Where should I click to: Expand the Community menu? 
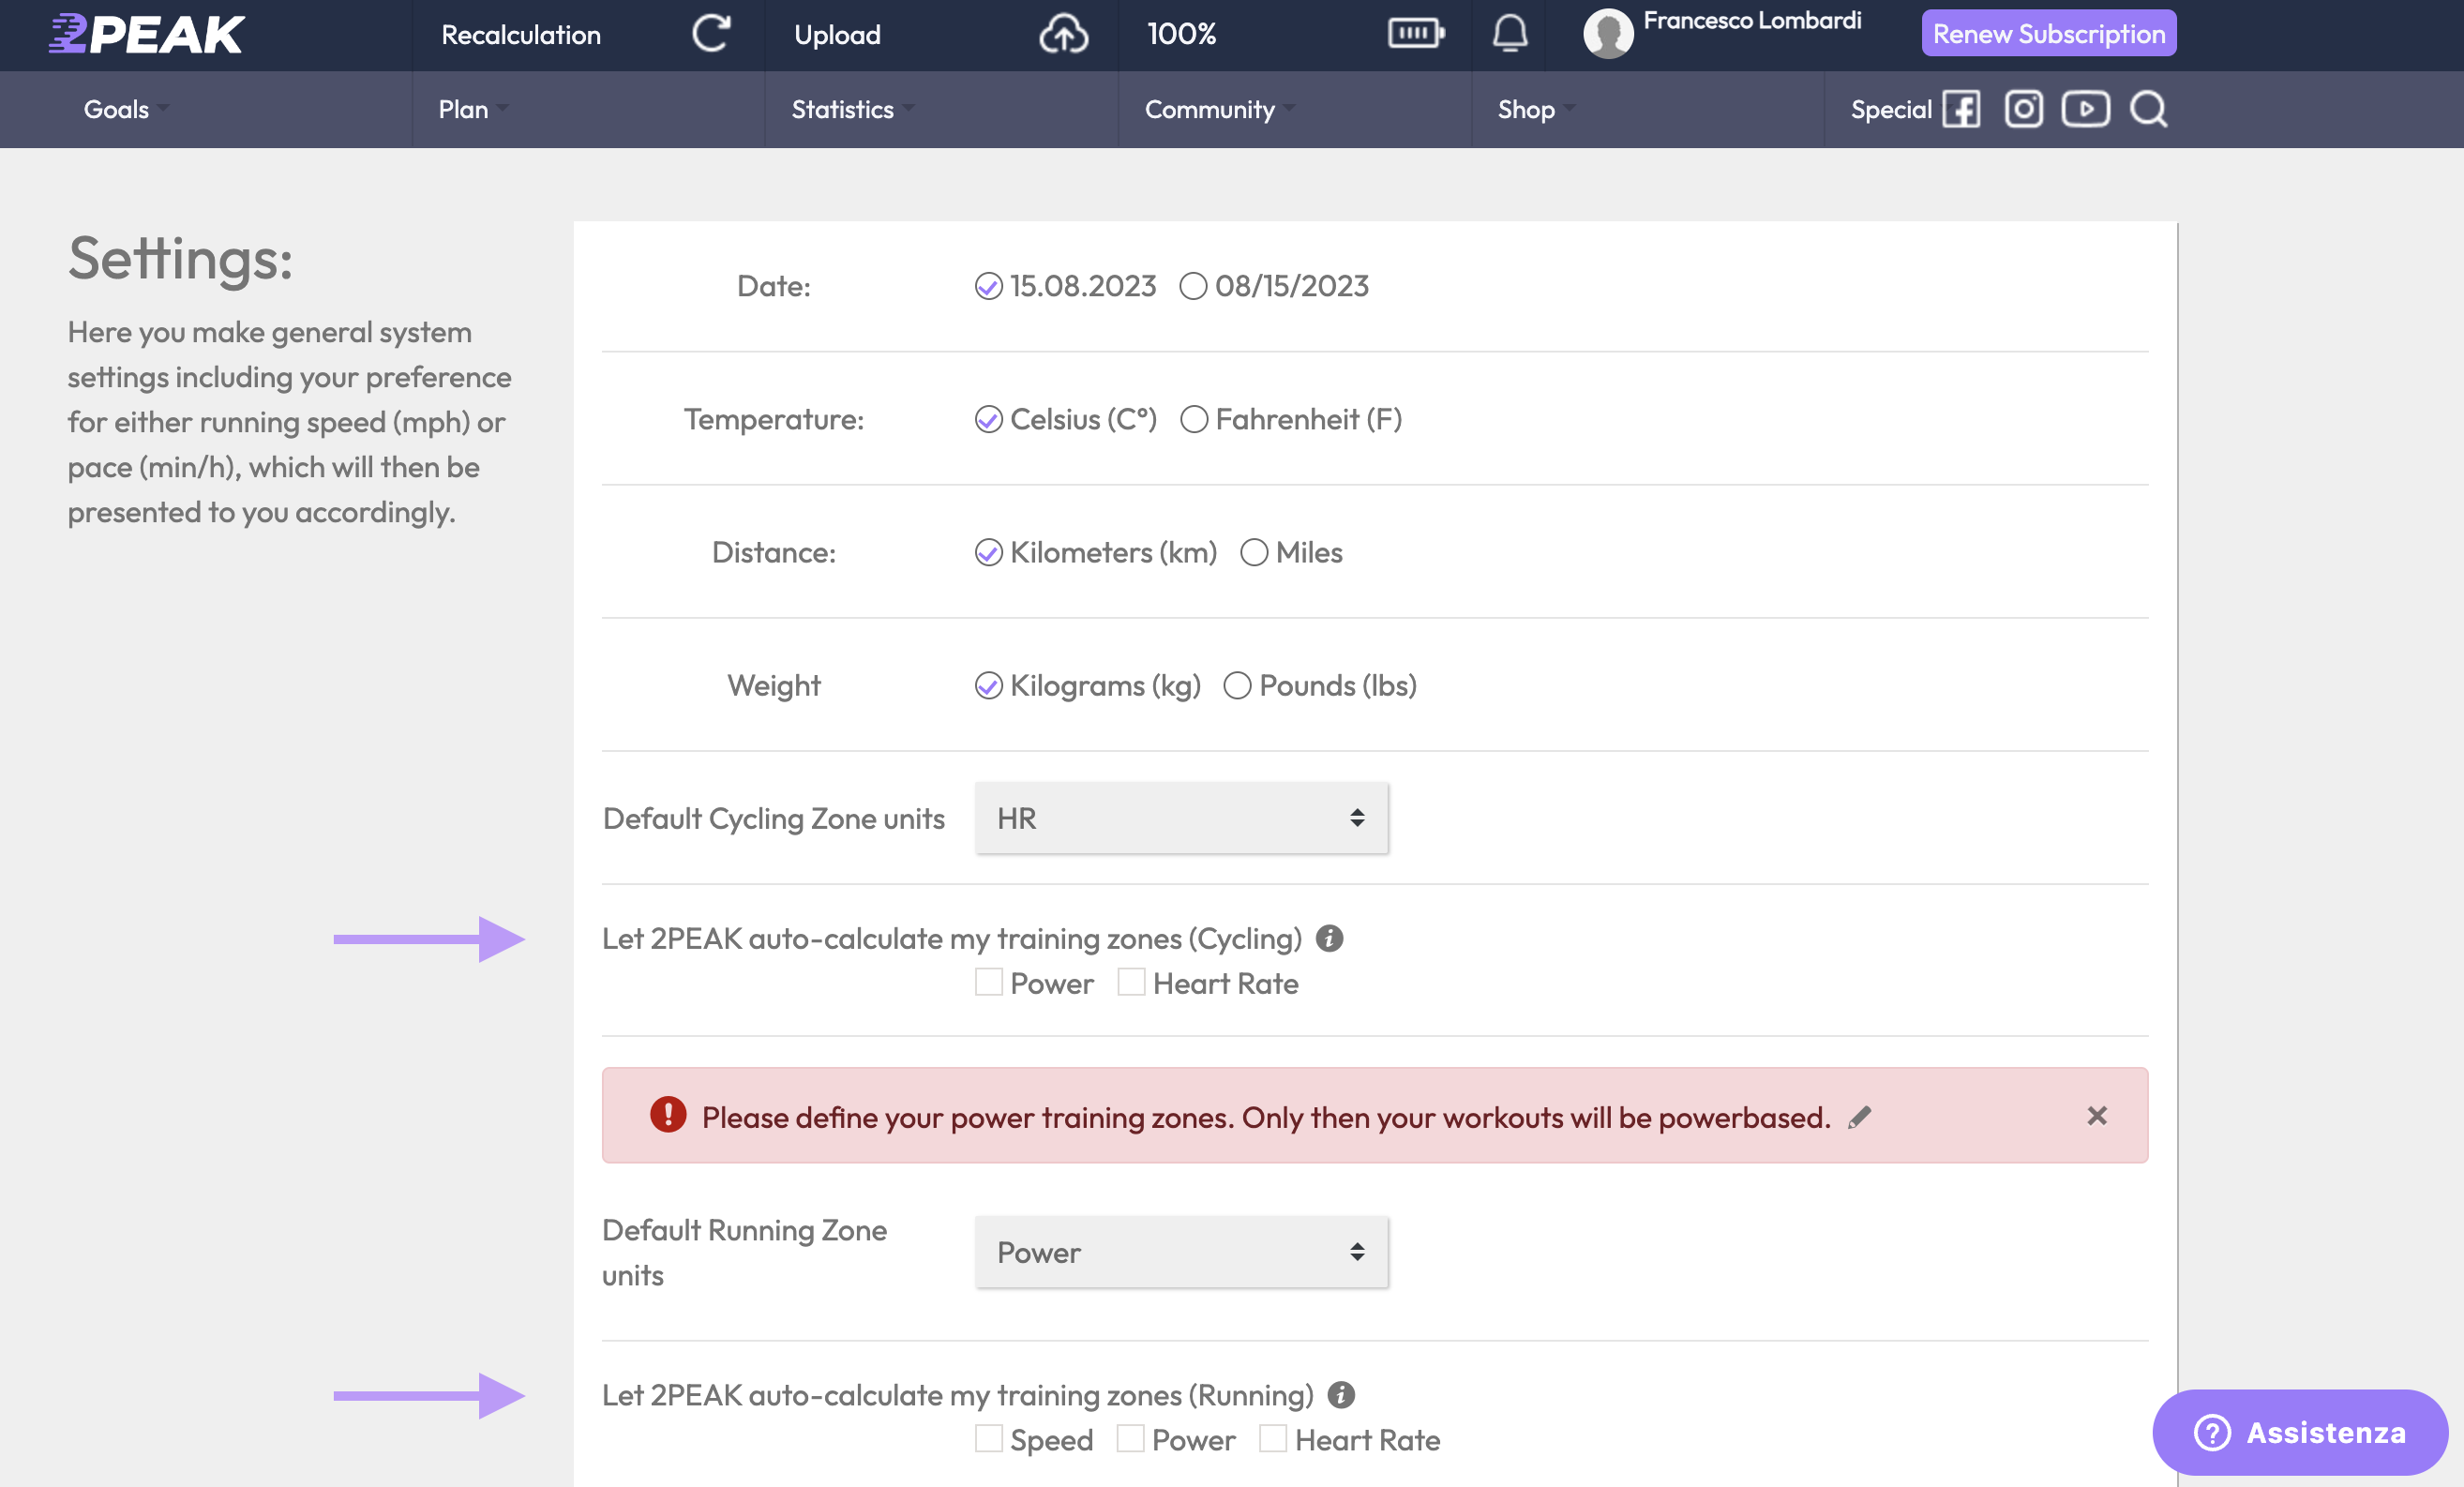click(x=1219, y=109)
